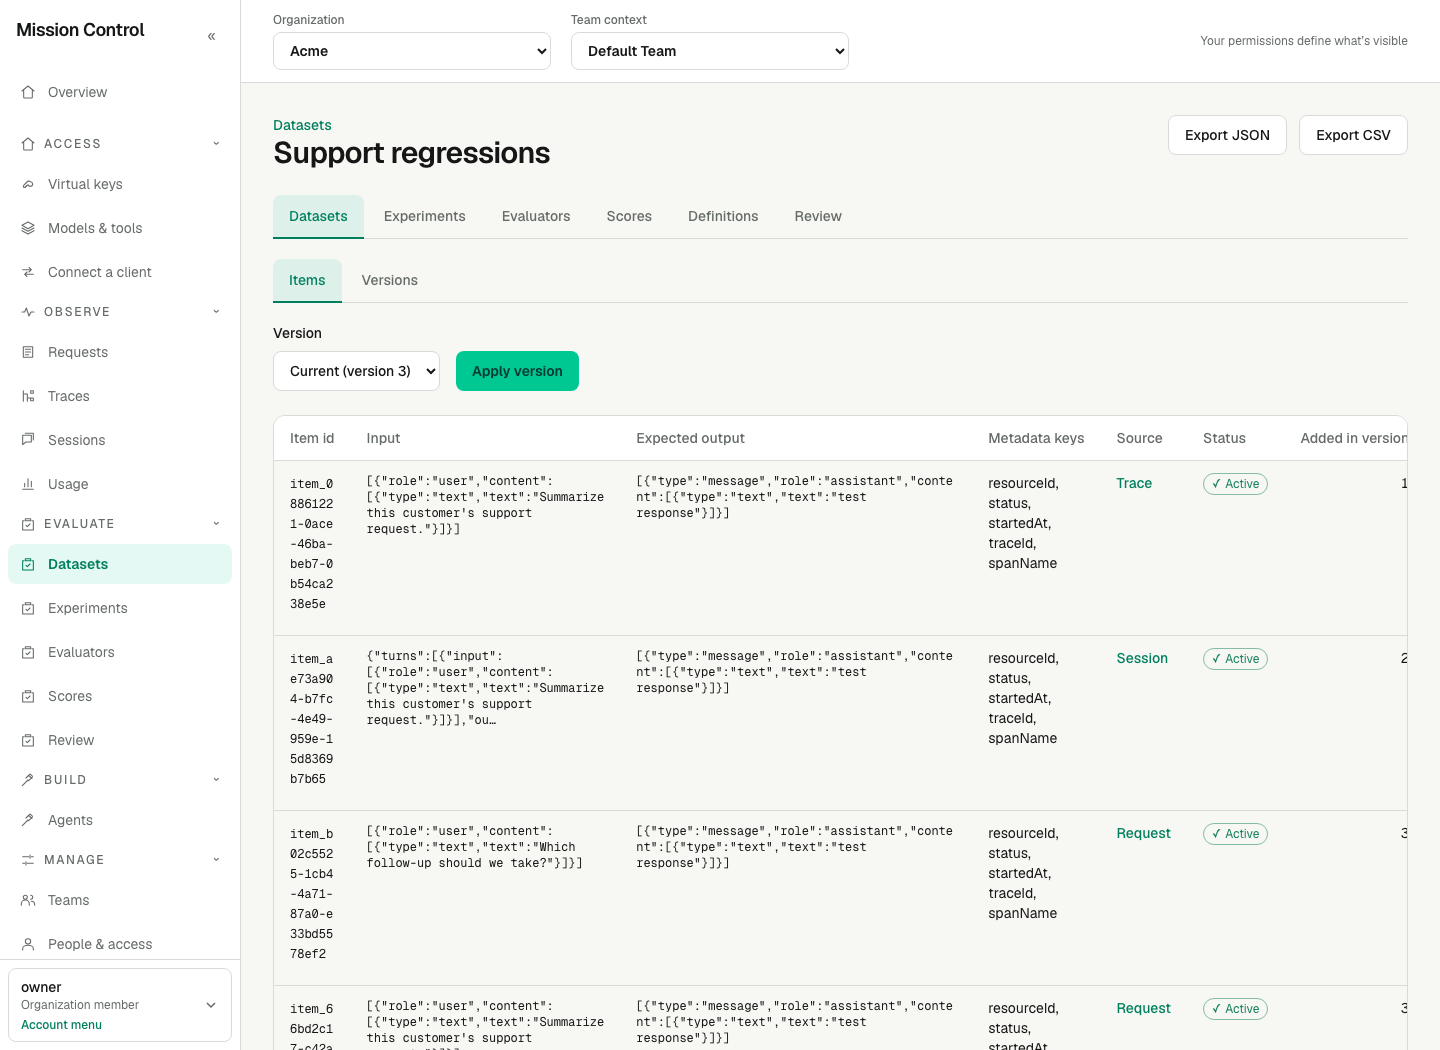This screenshot has height=1050, width=1440.
Task: Open Scores tab in top navigation
Action: [x=629, y=216]
